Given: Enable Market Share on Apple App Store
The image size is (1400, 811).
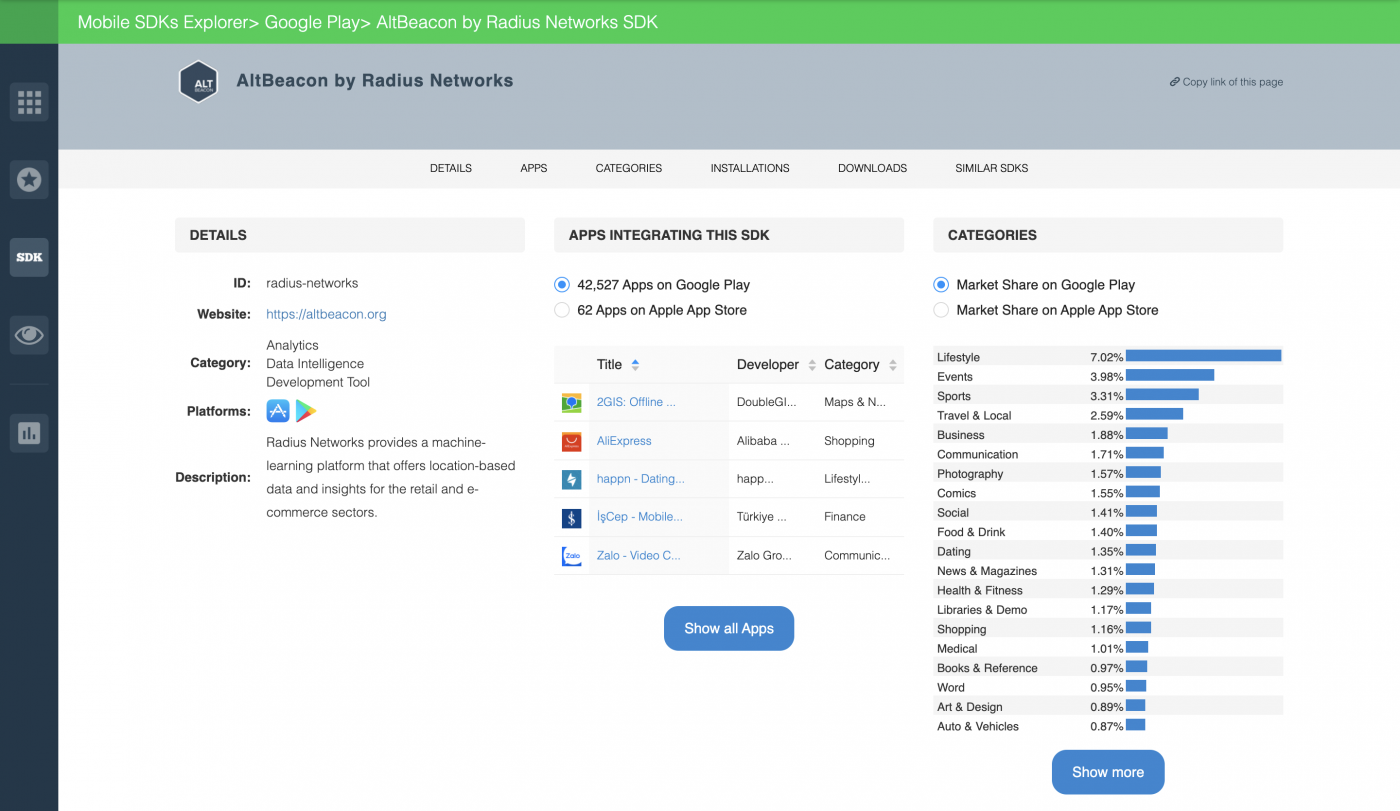Looking at the screenshot, I should click(941, 309).
